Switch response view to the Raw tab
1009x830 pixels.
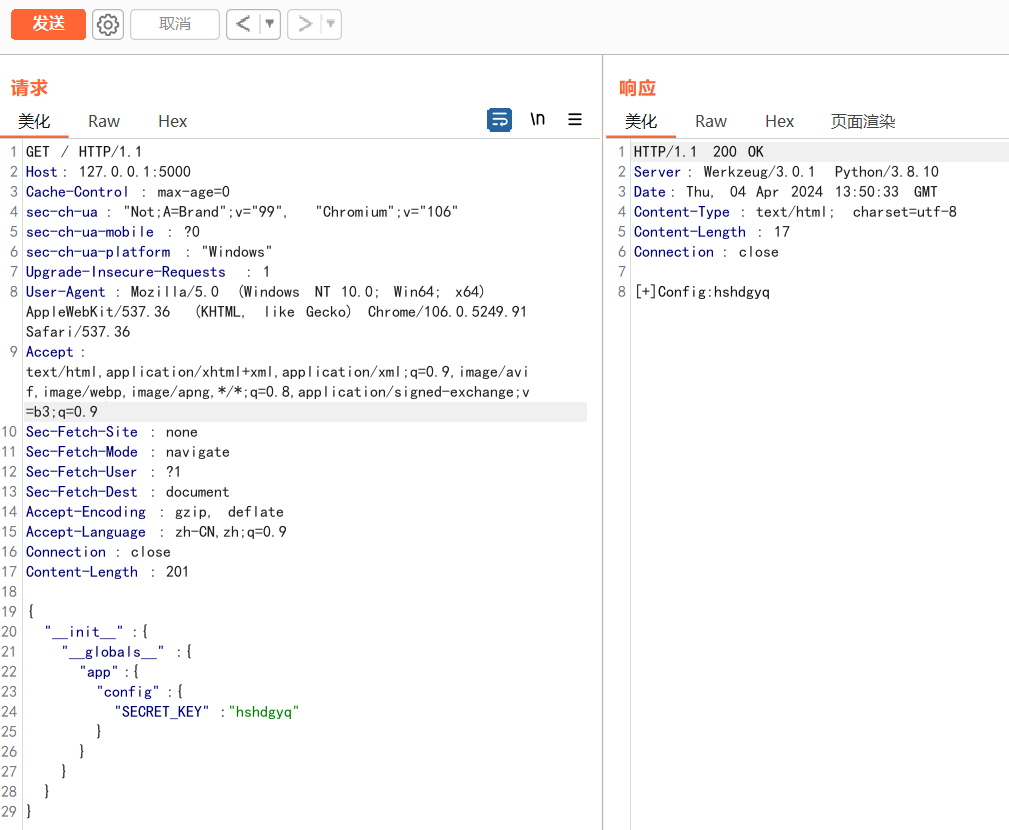click(x=710, y=122)
